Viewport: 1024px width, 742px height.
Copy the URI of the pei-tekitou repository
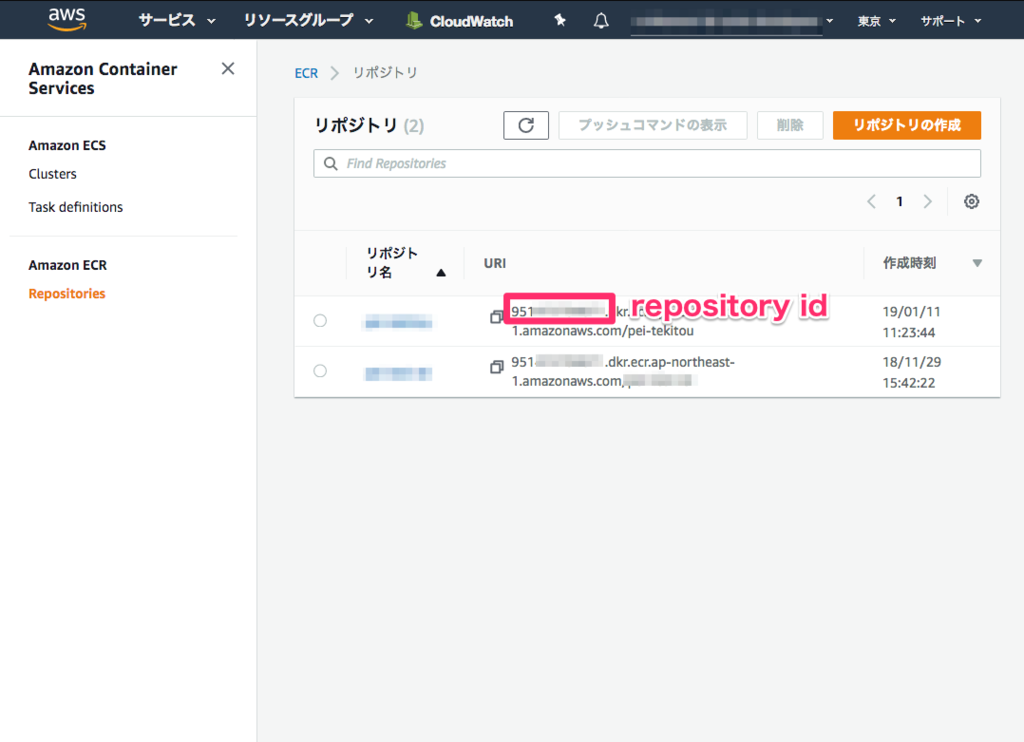496,317
